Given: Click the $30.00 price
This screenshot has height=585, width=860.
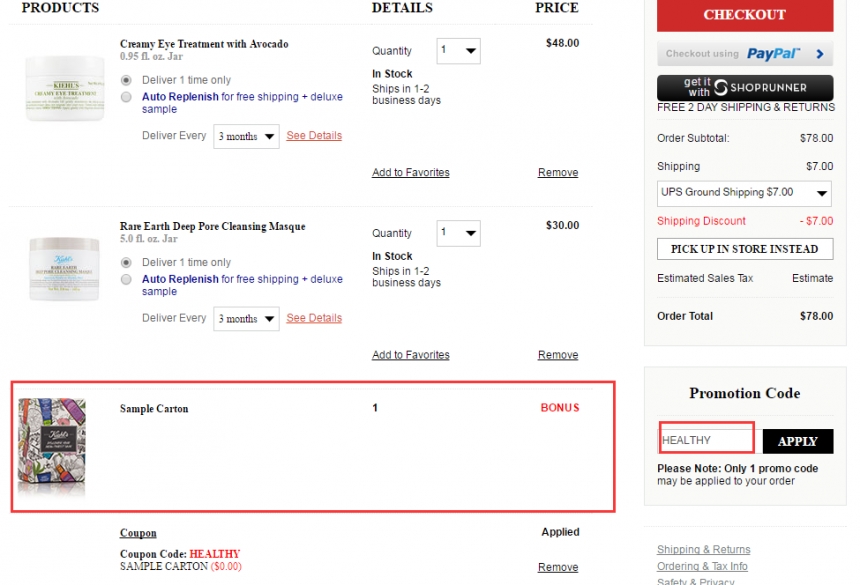Looking at the screenshot, I should (x=562, y=225).
